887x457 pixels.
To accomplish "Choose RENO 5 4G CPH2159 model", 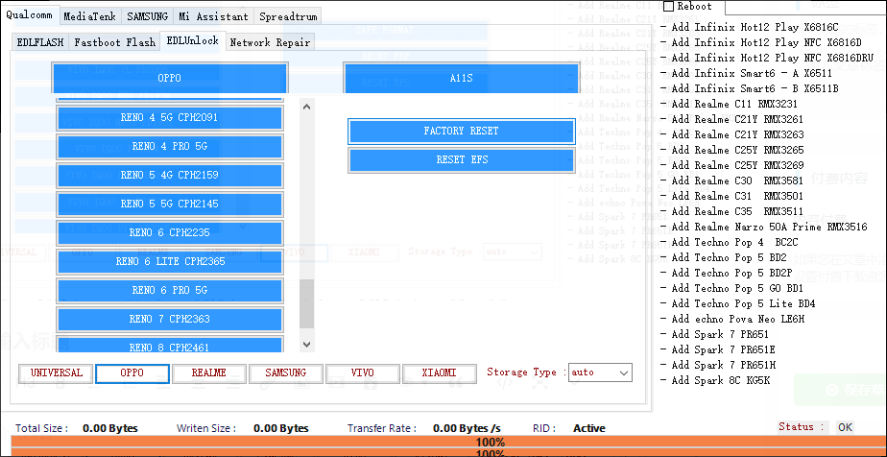I will tap(169, 175).
